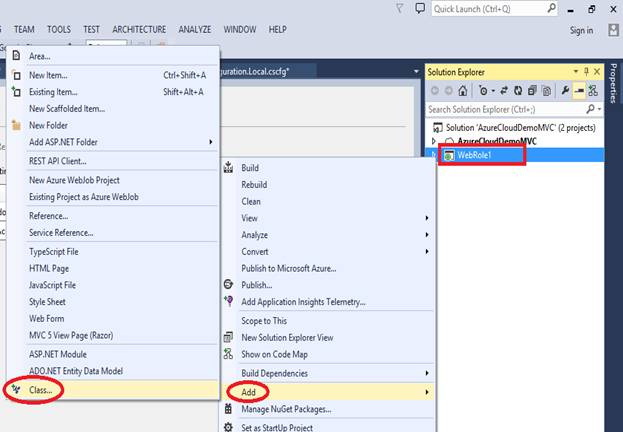
Task: Click Sync with Active Document icon
Action: point(504,91)
